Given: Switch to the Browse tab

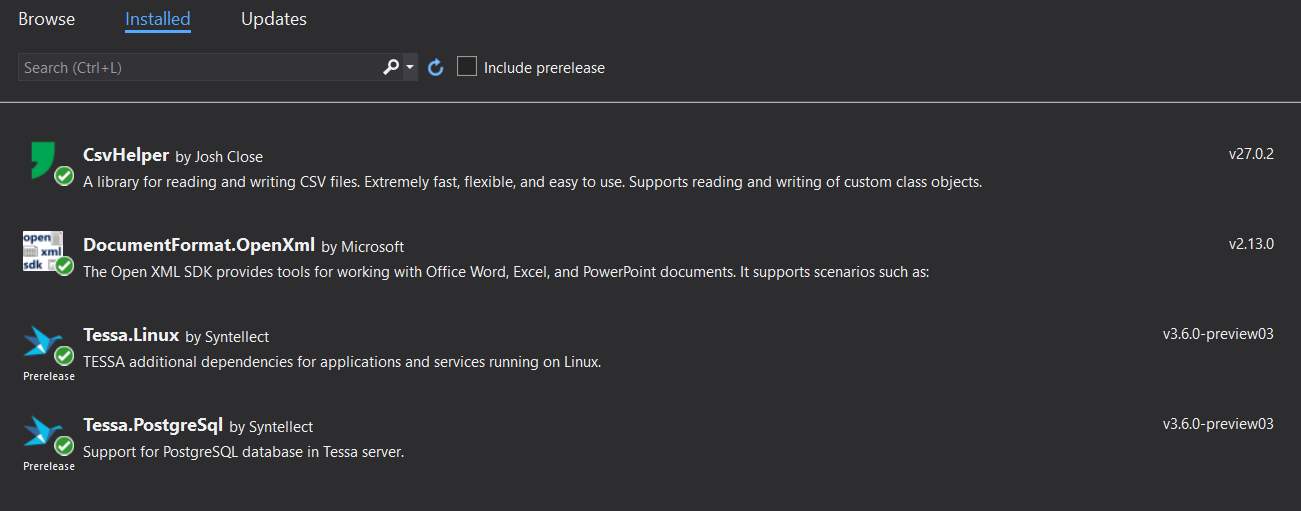Looking at the screenshot, I should click(x=46, y=19).
